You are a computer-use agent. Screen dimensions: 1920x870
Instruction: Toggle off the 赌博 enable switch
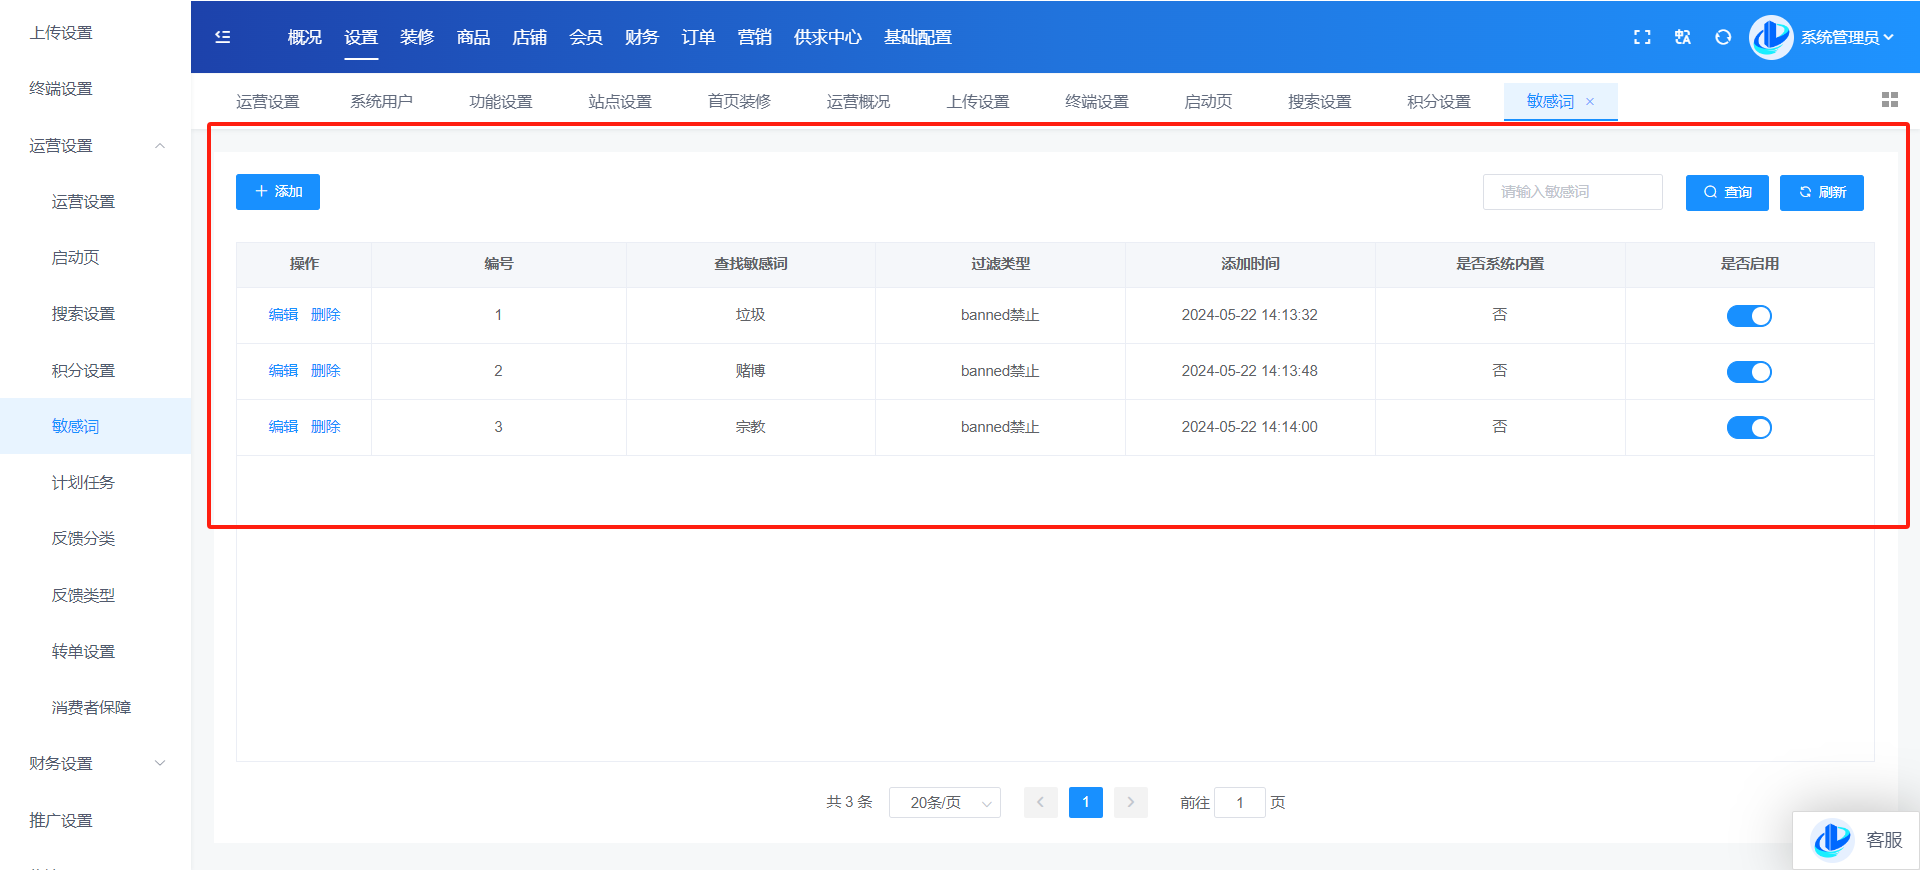(1749, 372)
